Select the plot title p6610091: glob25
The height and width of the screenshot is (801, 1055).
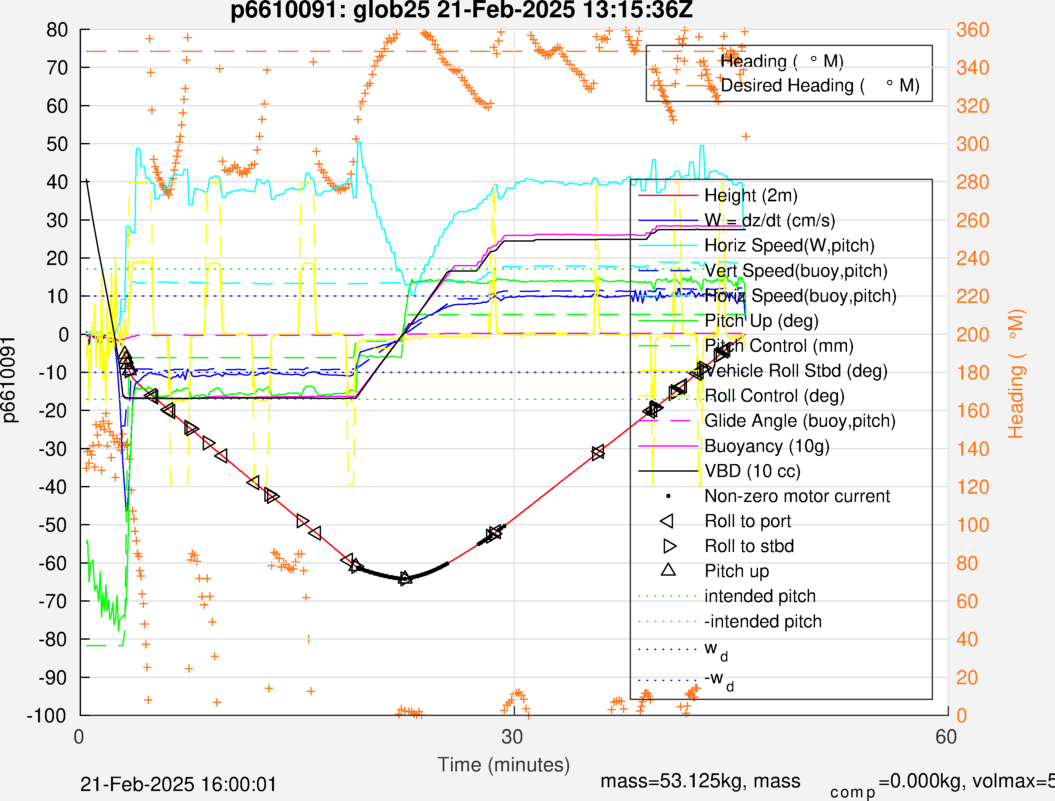462,10
